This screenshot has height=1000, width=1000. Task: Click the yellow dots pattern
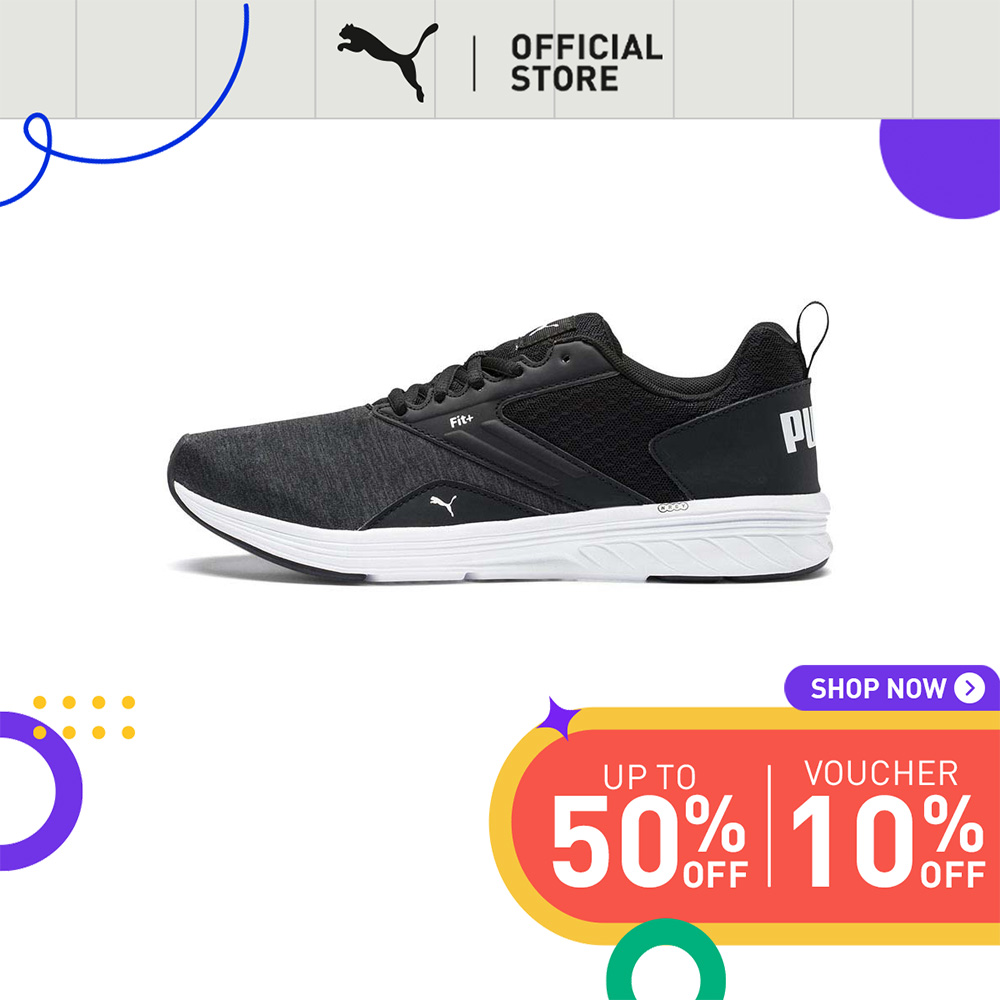click(84, 717)
